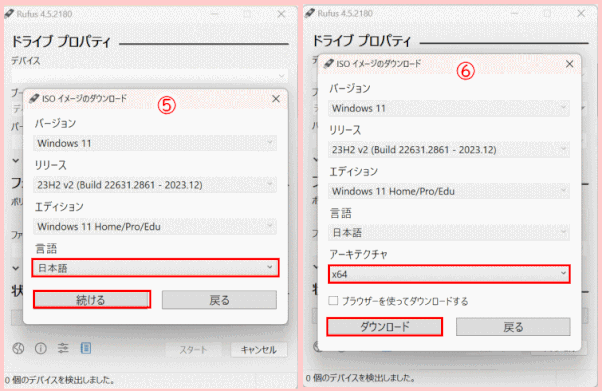Open the about info icon in left Rufus window
602x391 pixels.
click(x=41, y=348)
